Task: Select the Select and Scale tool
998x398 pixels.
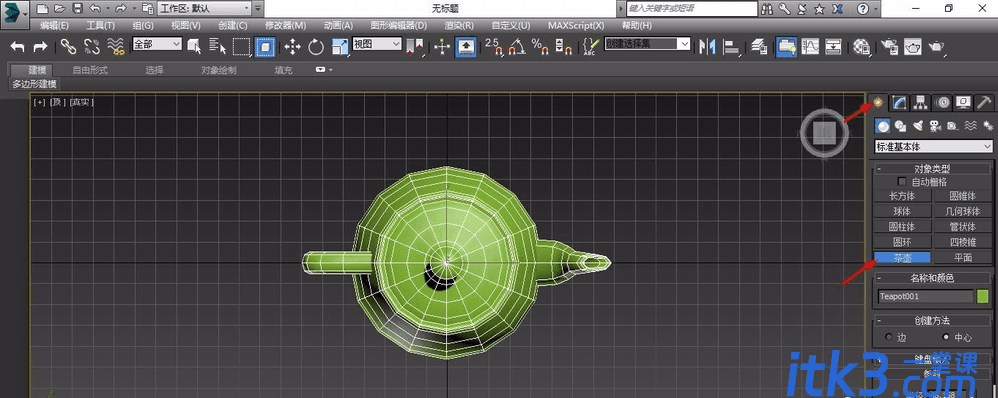Action: [341, 46]
